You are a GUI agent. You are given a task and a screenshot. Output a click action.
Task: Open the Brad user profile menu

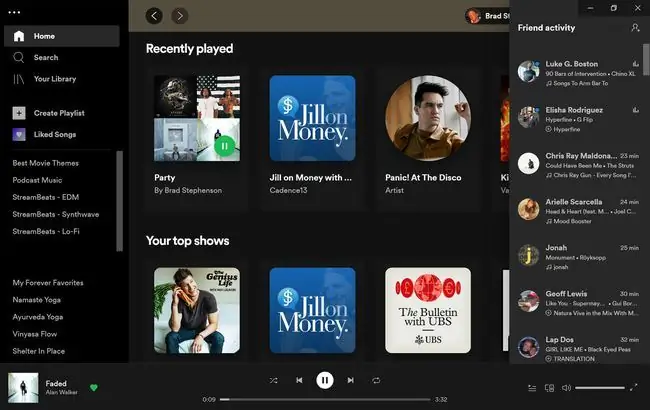(x=488, y=16)
